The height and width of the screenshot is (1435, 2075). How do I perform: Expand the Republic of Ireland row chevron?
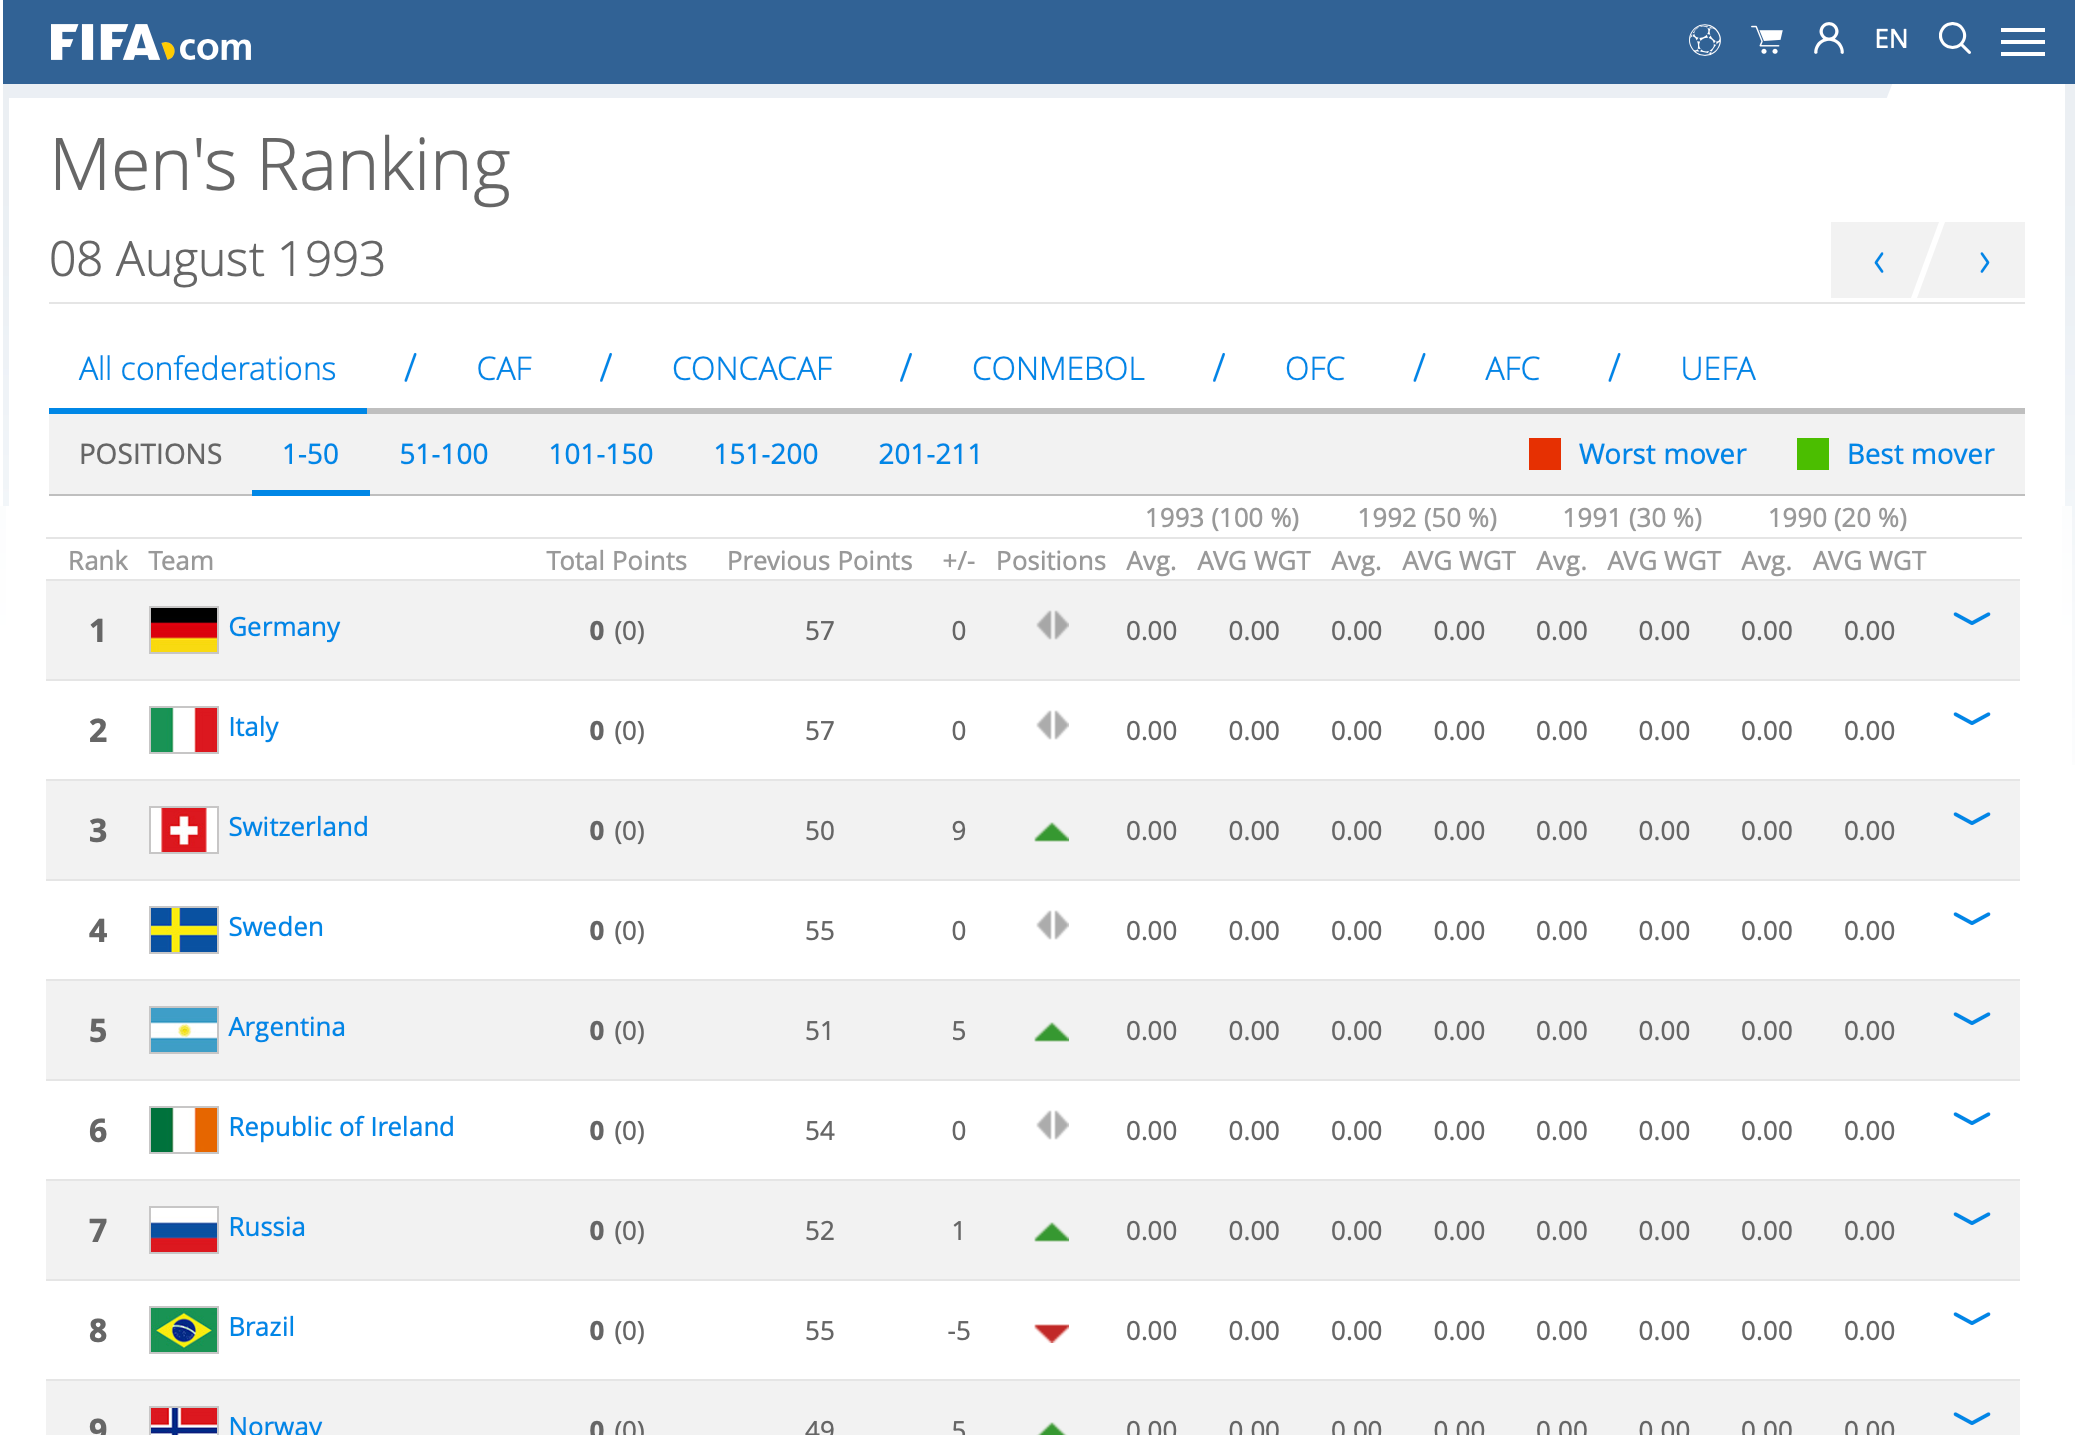pos(1971,1119)
